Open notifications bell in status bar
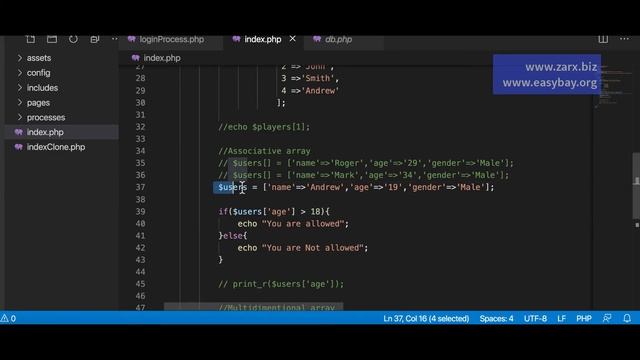Screen dimensions: 640x360 point(627,318)
